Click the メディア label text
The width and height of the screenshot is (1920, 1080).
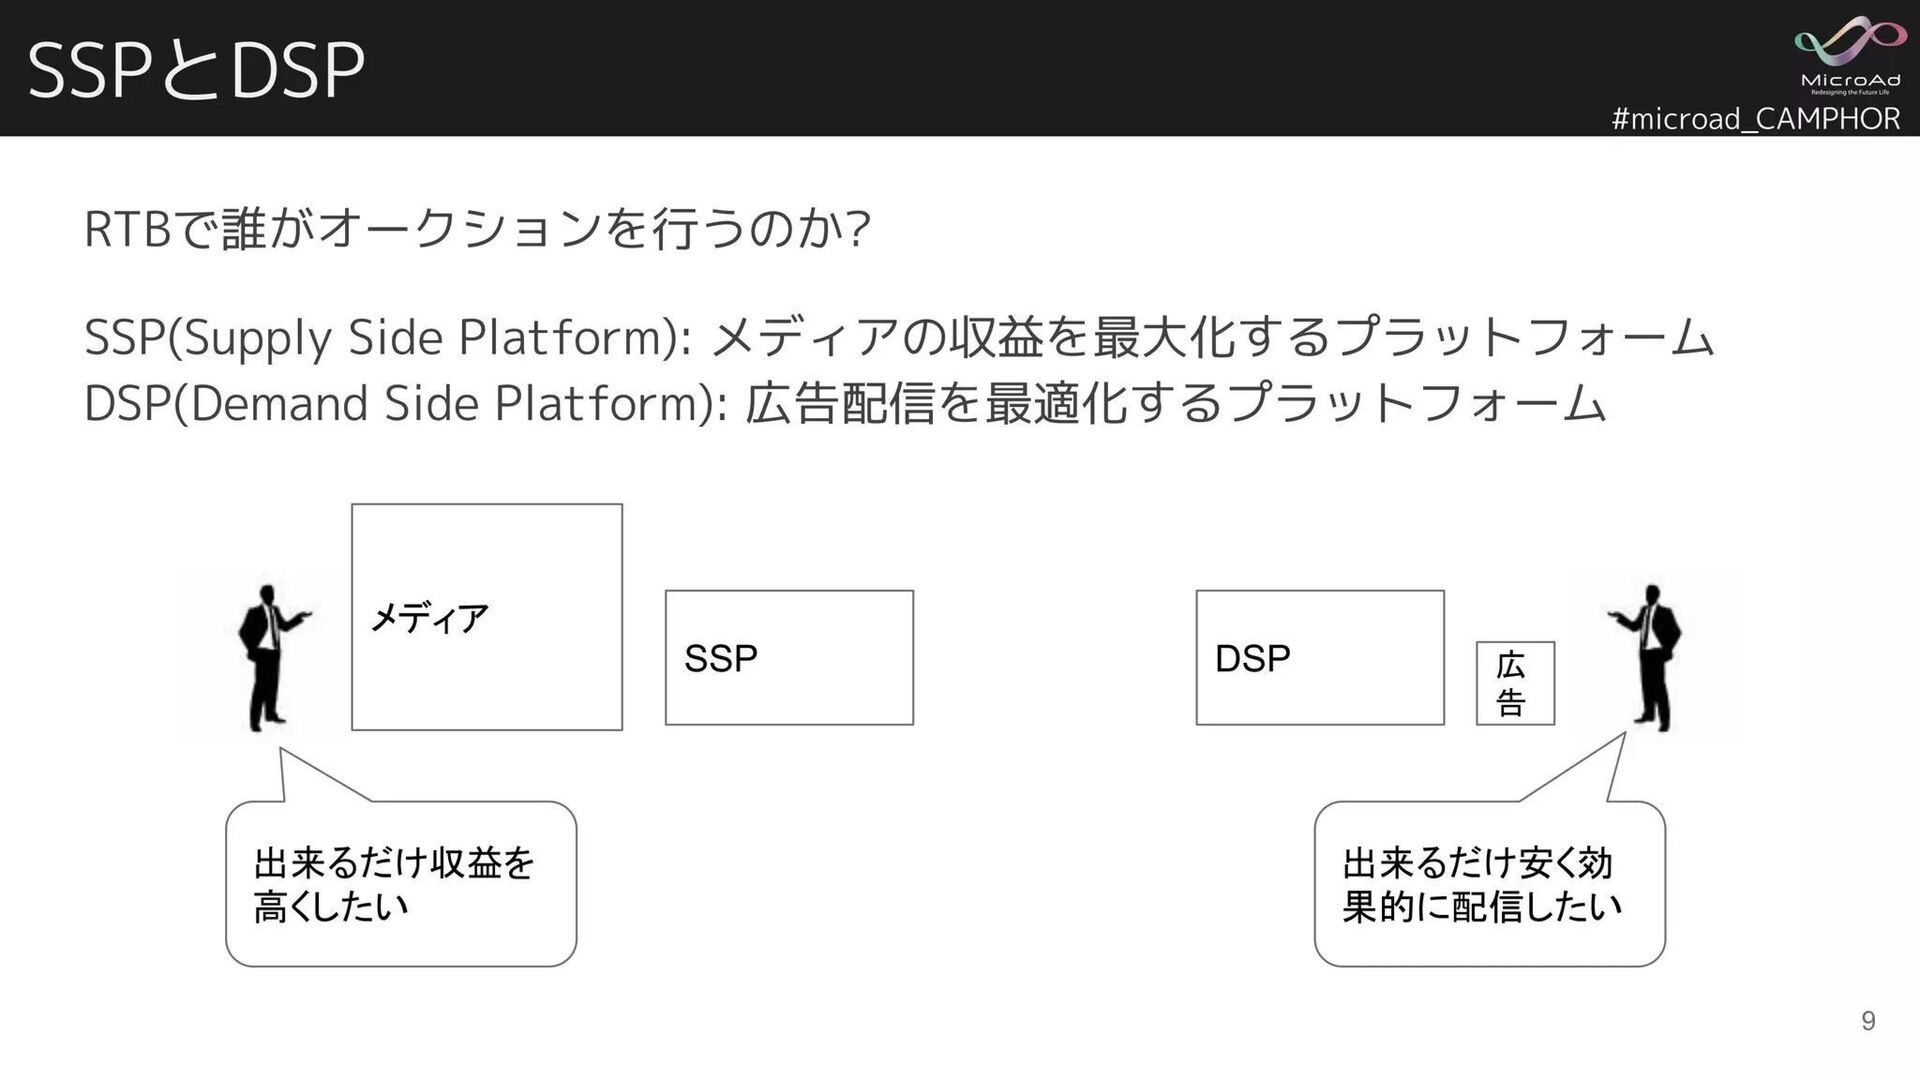pos(429,618)
